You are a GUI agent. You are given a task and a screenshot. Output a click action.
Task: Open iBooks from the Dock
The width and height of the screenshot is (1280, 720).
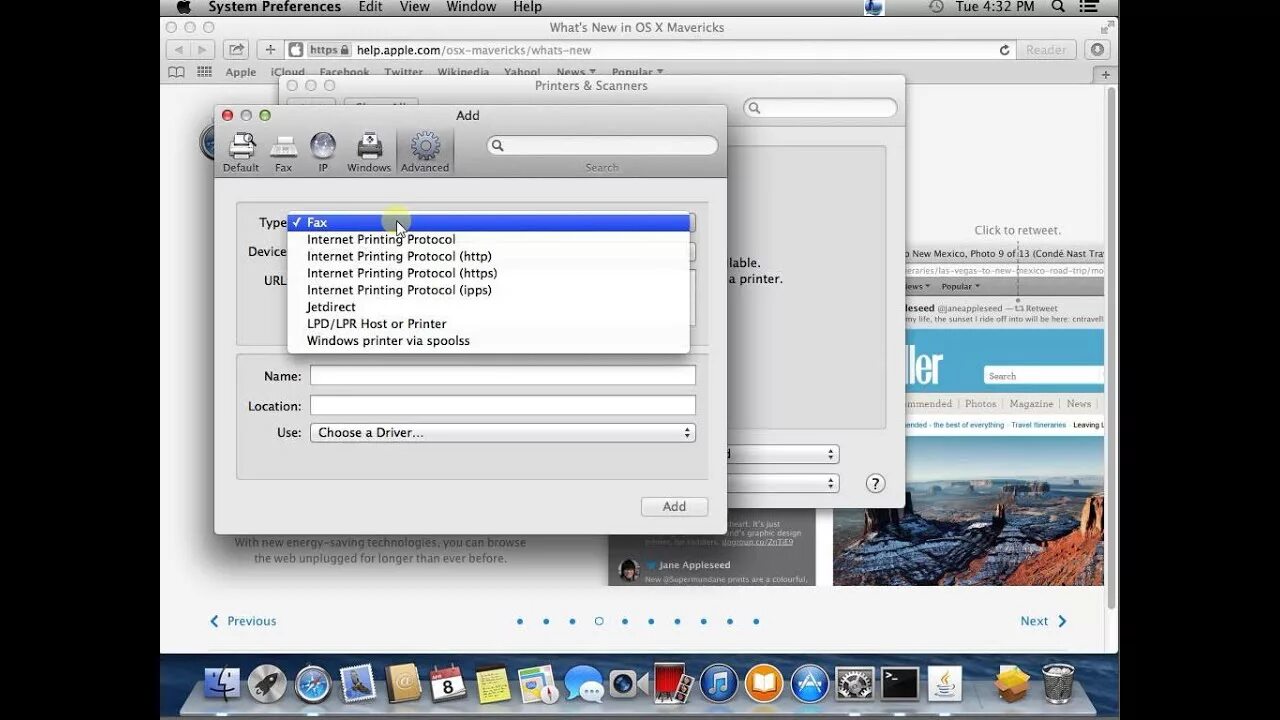point(764,684)
